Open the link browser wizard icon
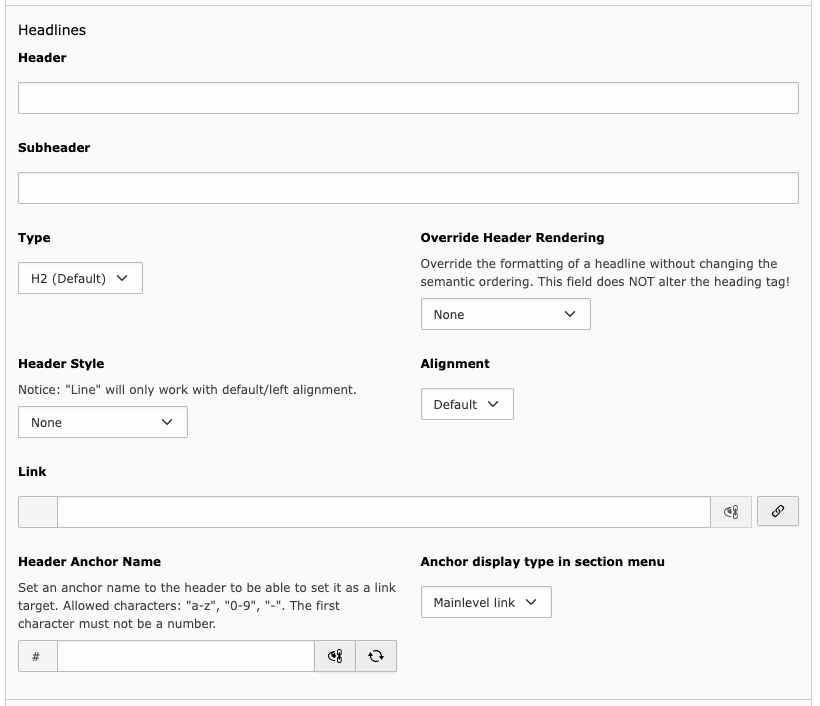The image size is (820, 706). (x=778, y=511)
